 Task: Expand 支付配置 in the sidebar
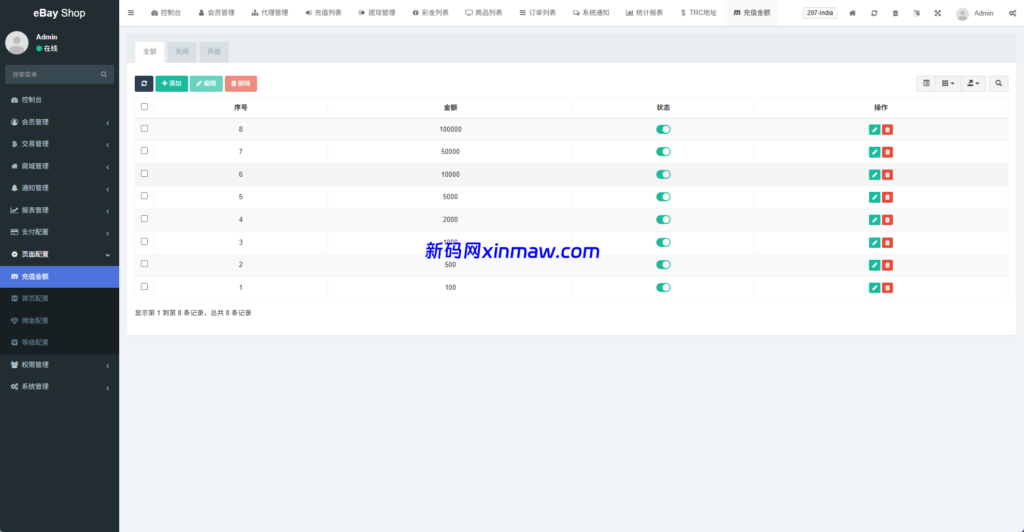59,232
